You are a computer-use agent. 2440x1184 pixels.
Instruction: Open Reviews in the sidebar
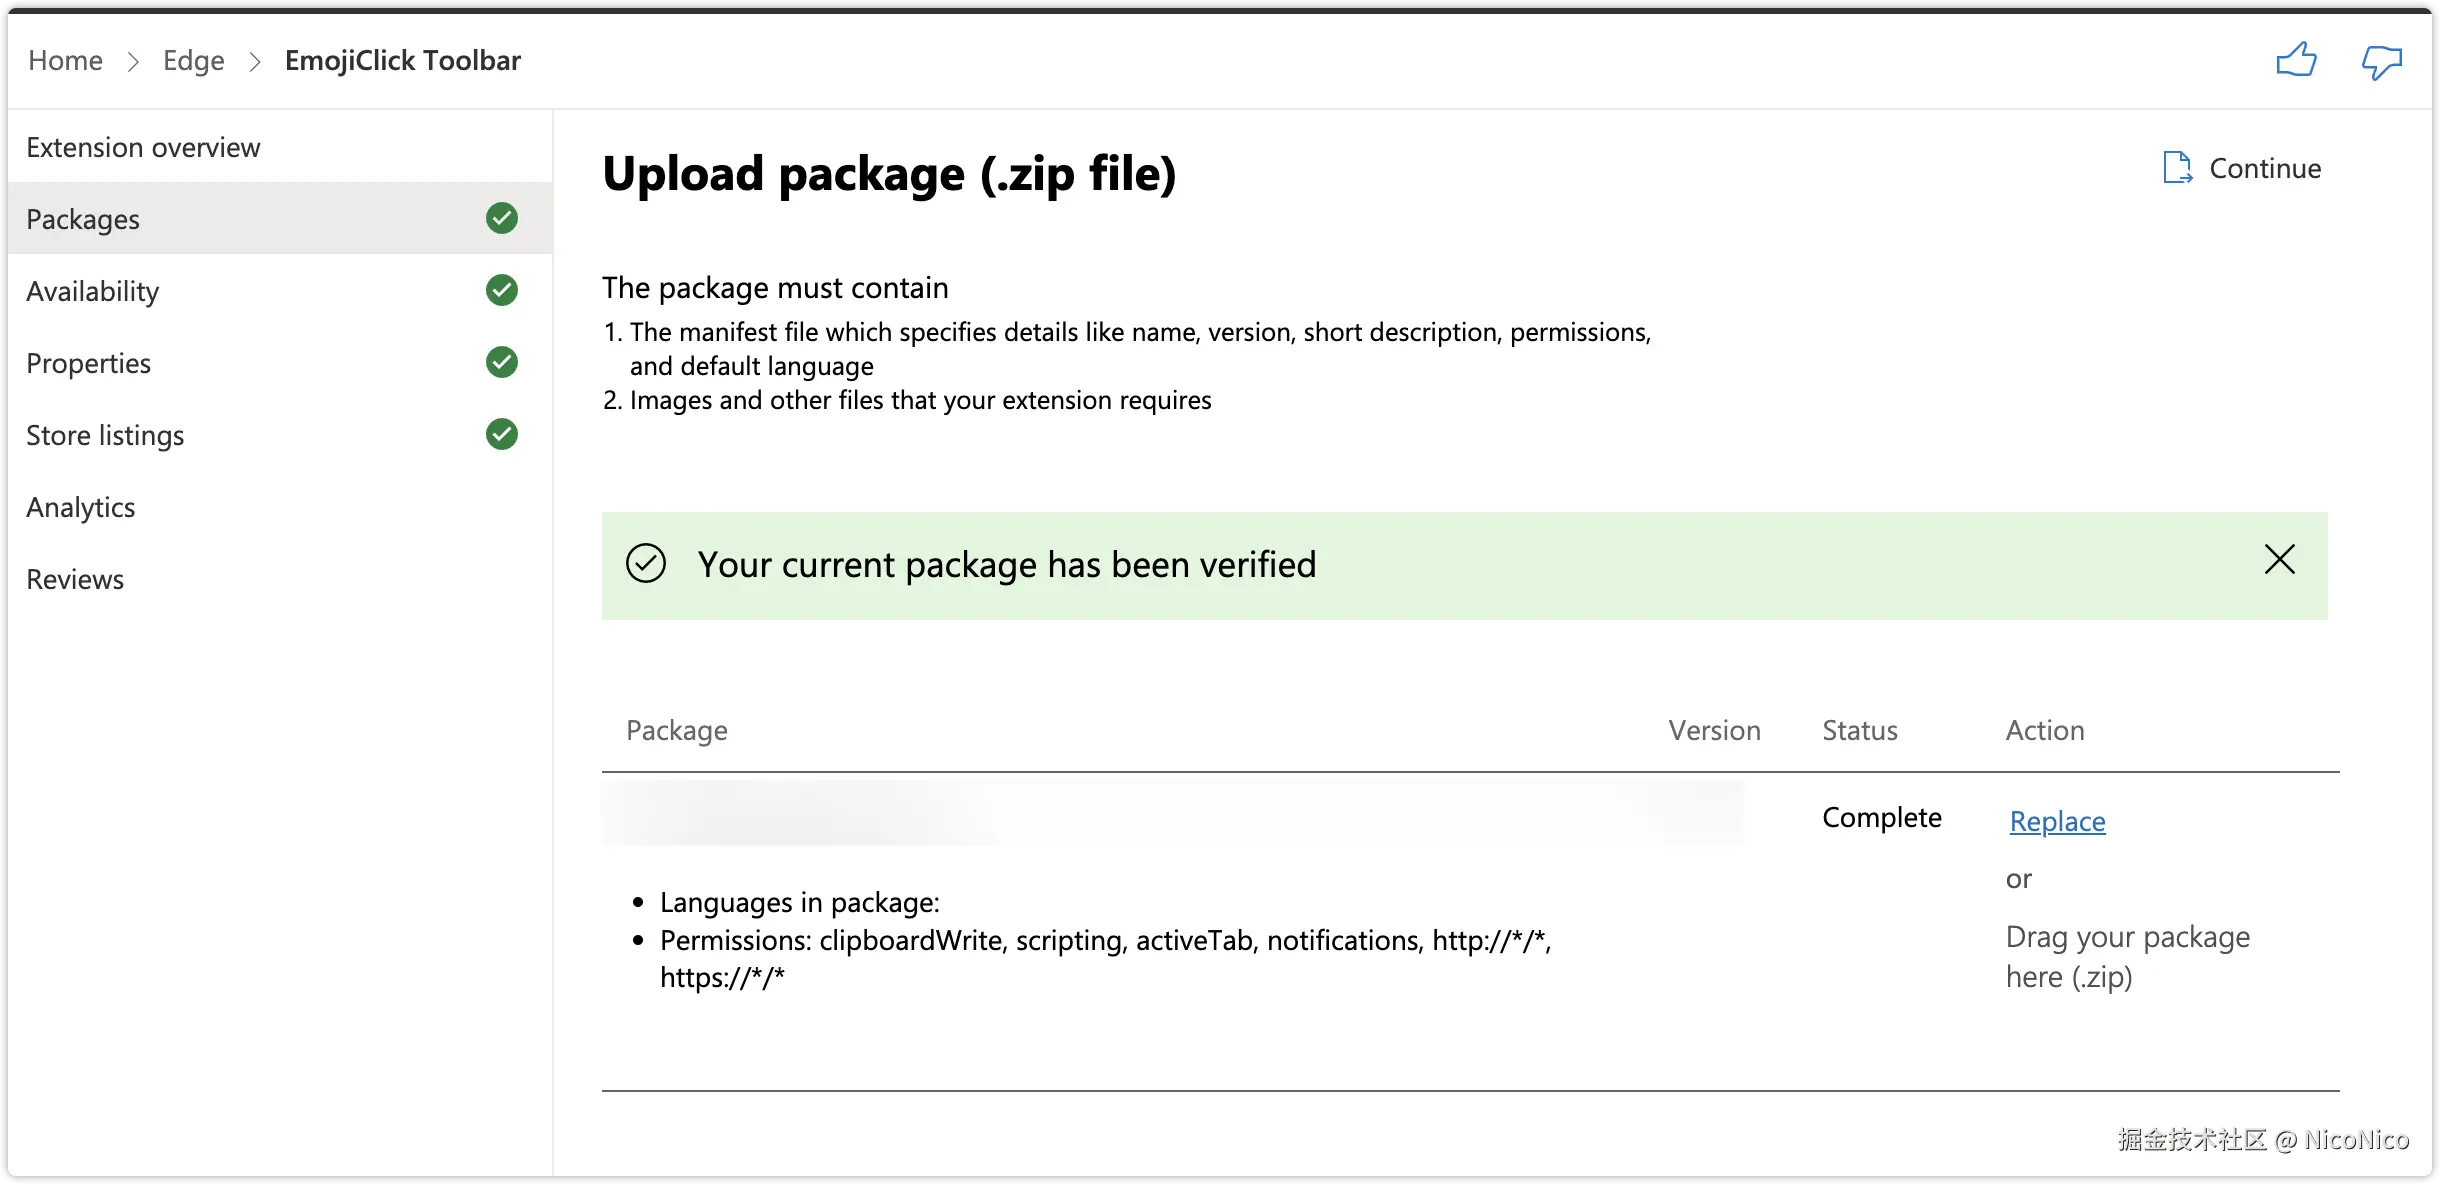click(x=75, y=580)
